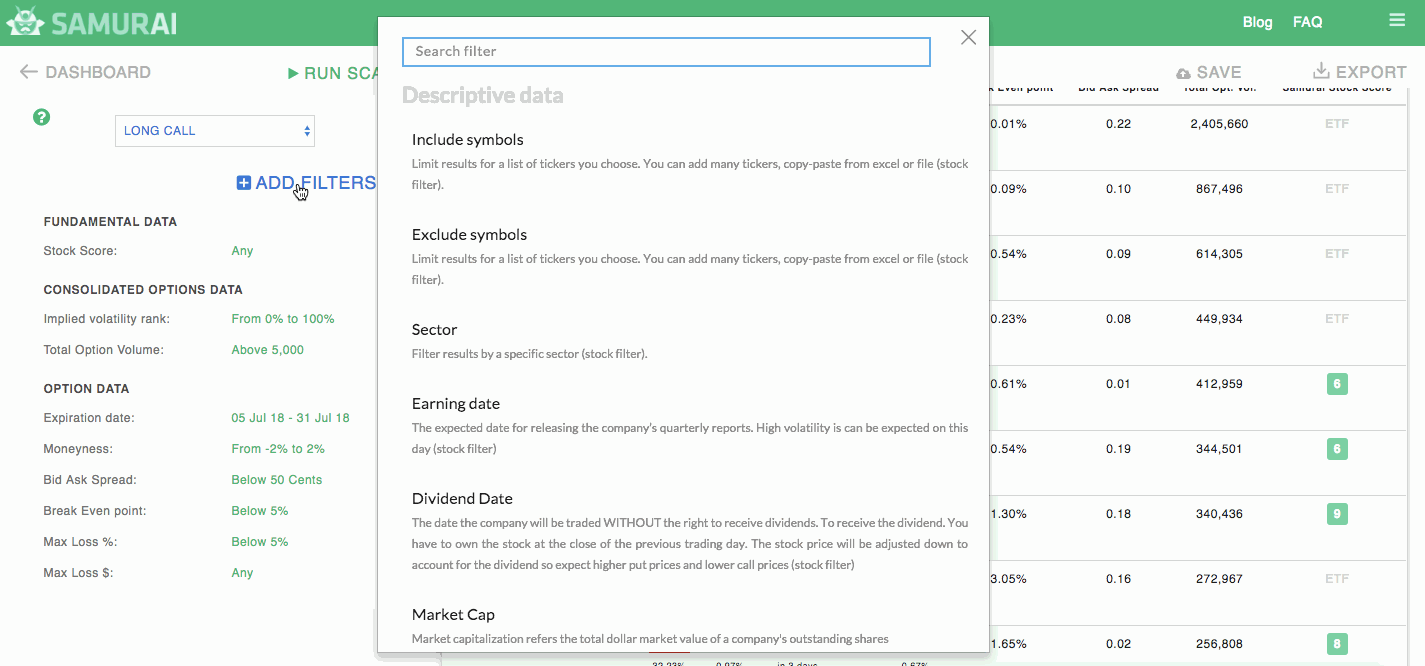The width and height of the screenshot is (1425, 666).
Task: Click the green help question mark icon
Action: [x=41, y=117]
